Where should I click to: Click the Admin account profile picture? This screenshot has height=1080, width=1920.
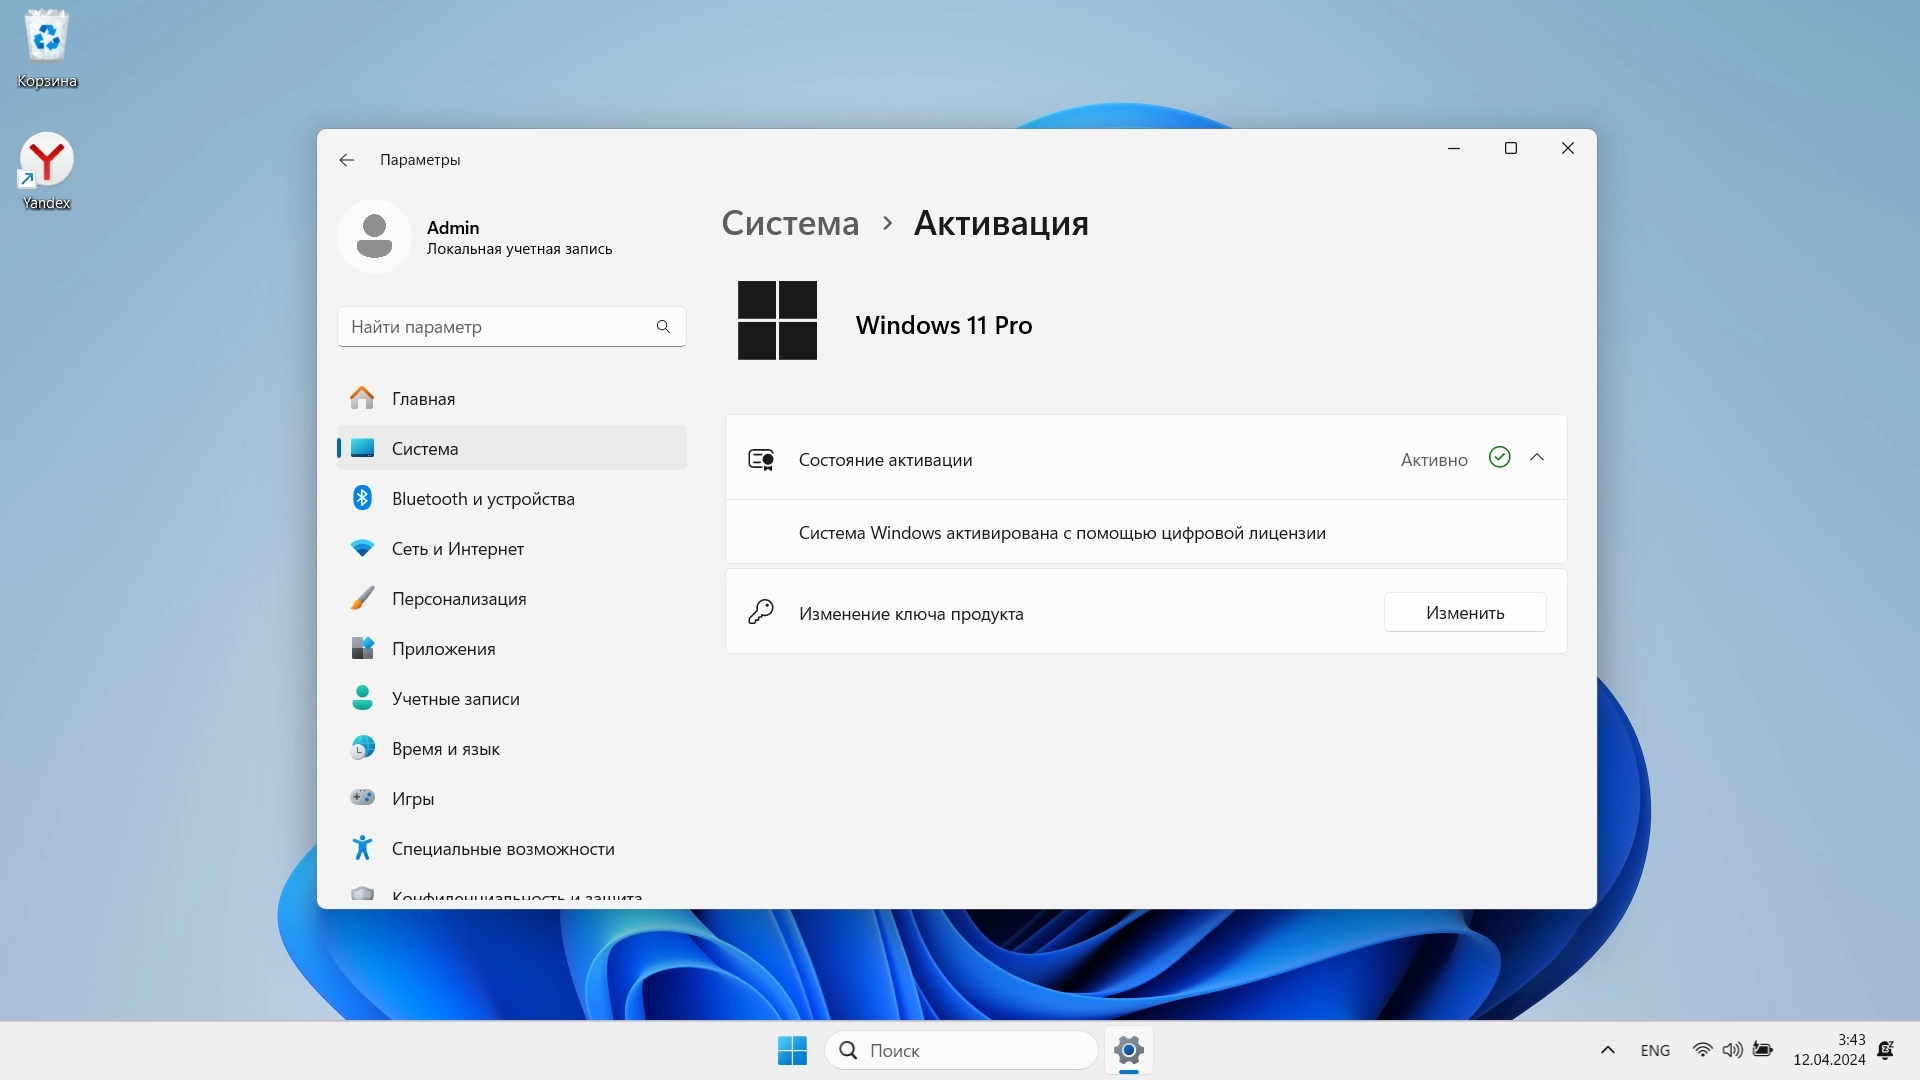point(374,236)
